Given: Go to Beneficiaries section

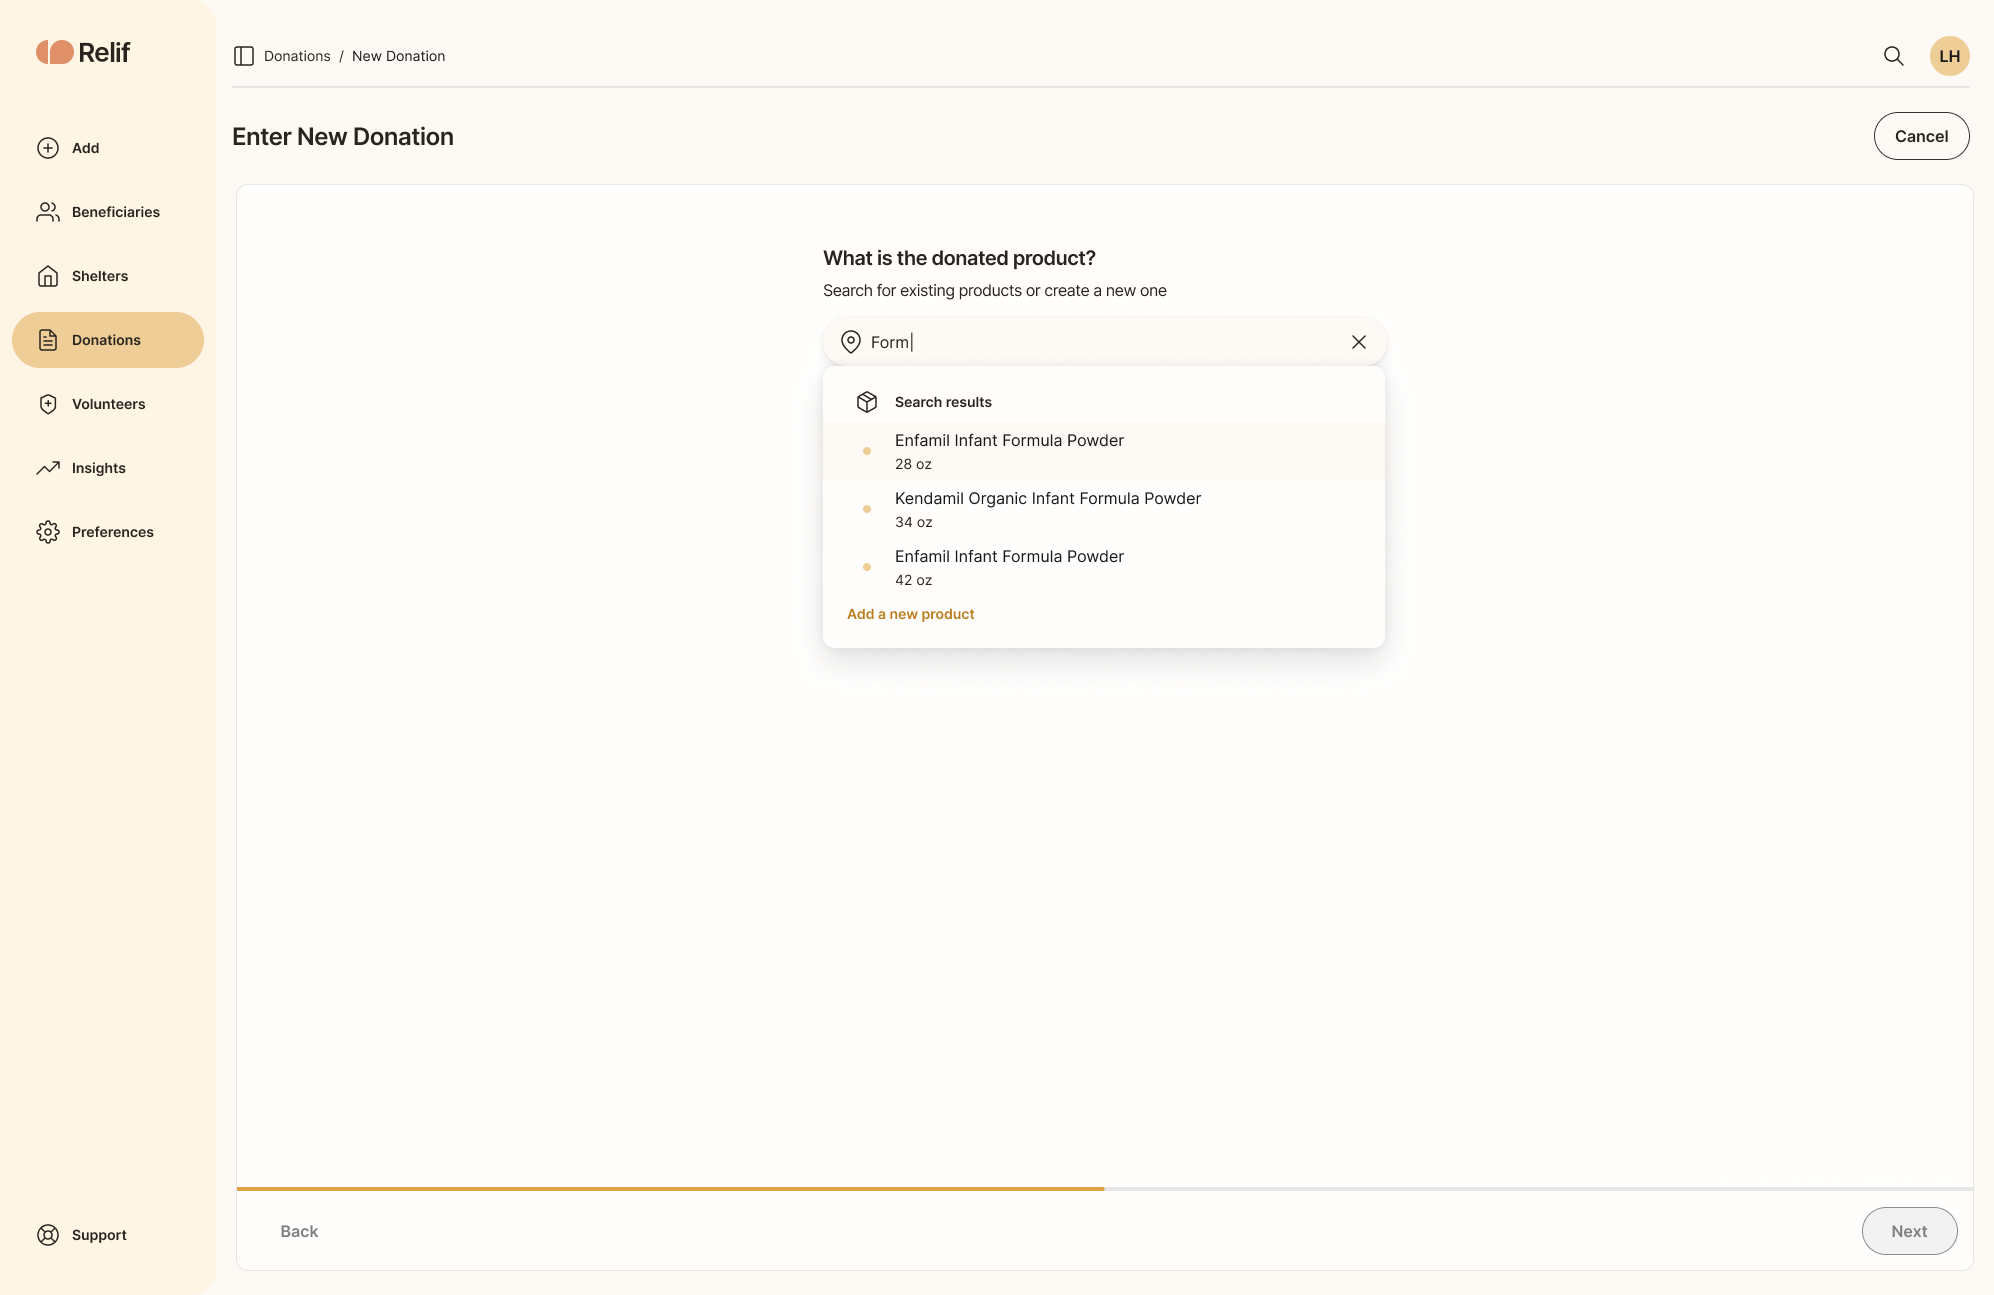Looking at the screenshot, I should tap(108, 212).
